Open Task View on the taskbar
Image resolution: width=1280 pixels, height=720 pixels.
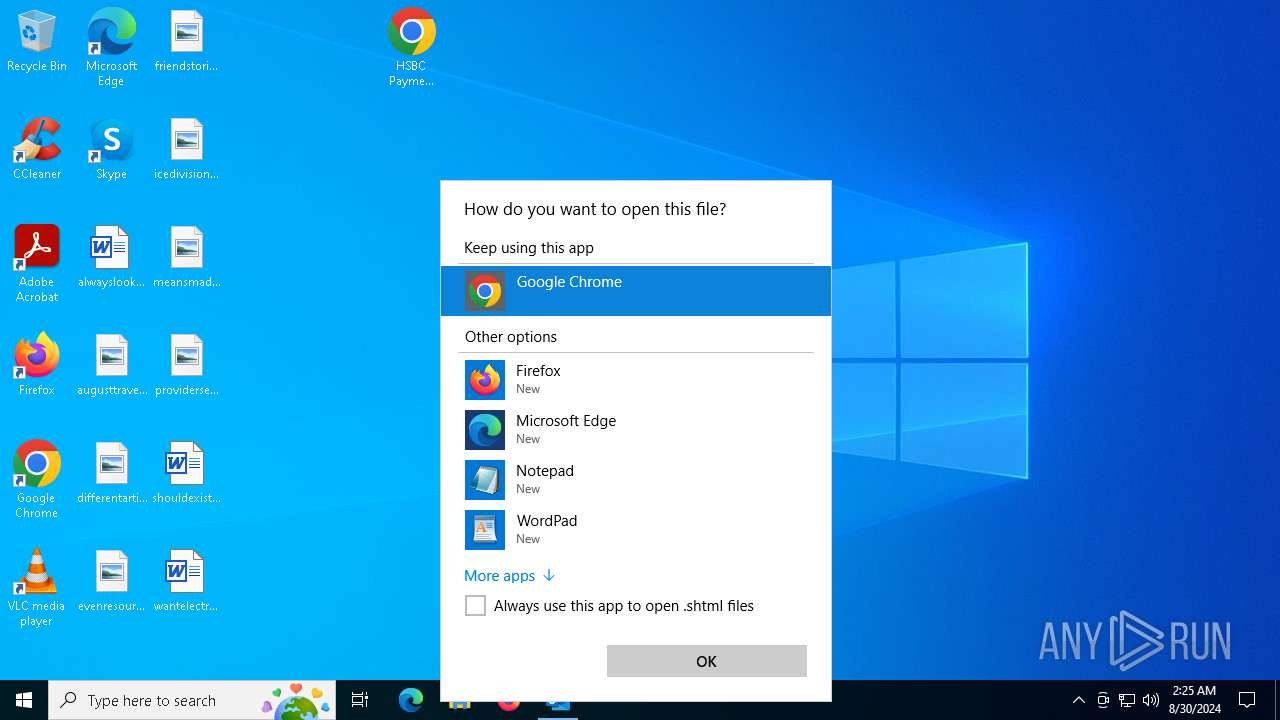click(360, 700)
